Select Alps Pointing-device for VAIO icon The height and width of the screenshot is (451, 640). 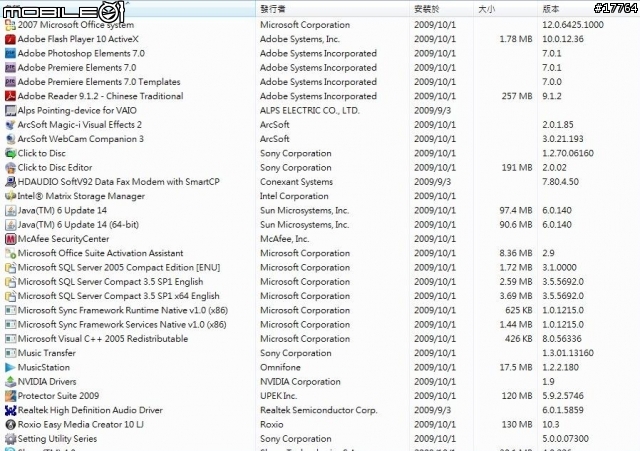coord(10,111)
